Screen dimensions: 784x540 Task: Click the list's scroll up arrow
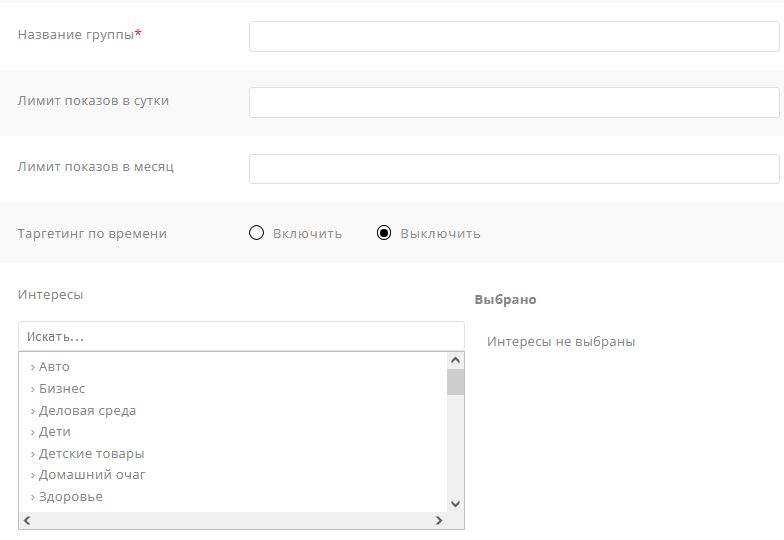pyautogui.click(x=456, y=360)
